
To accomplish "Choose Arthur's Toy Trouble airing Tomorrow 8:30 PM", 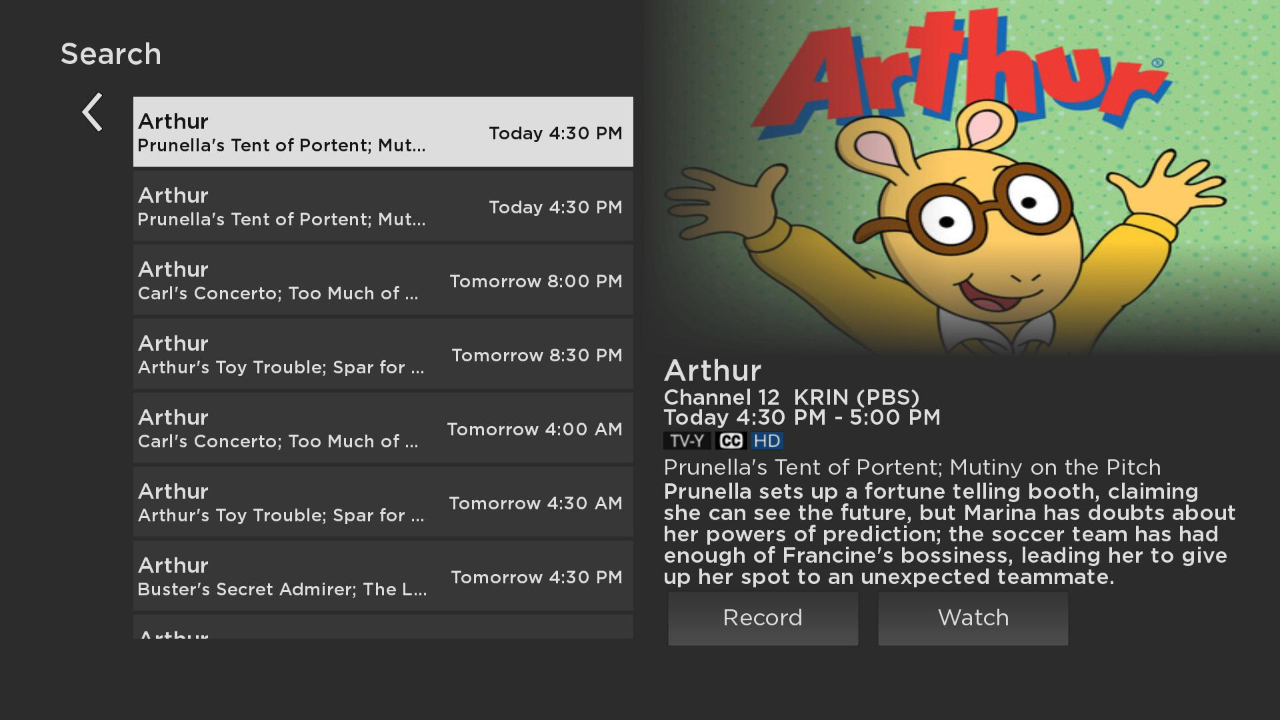I will point(382,354).
